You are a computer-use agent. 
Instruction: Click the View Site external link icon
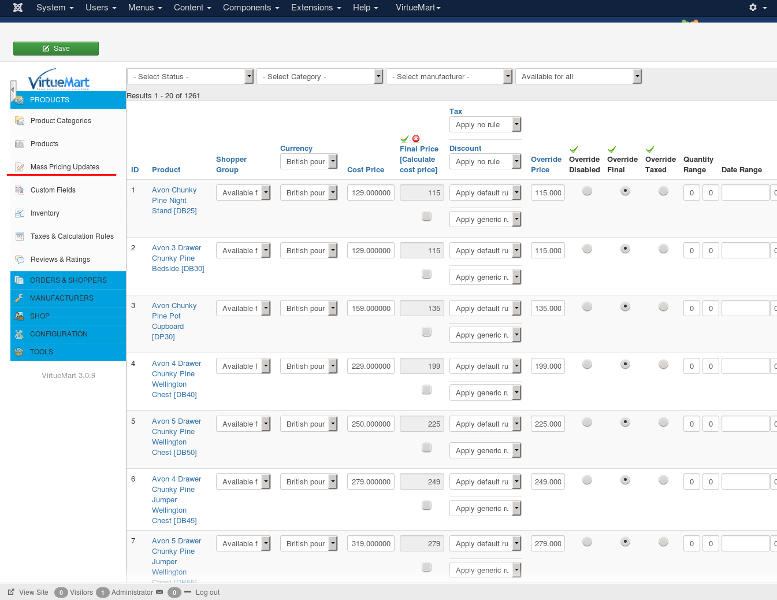coord(11,592)
